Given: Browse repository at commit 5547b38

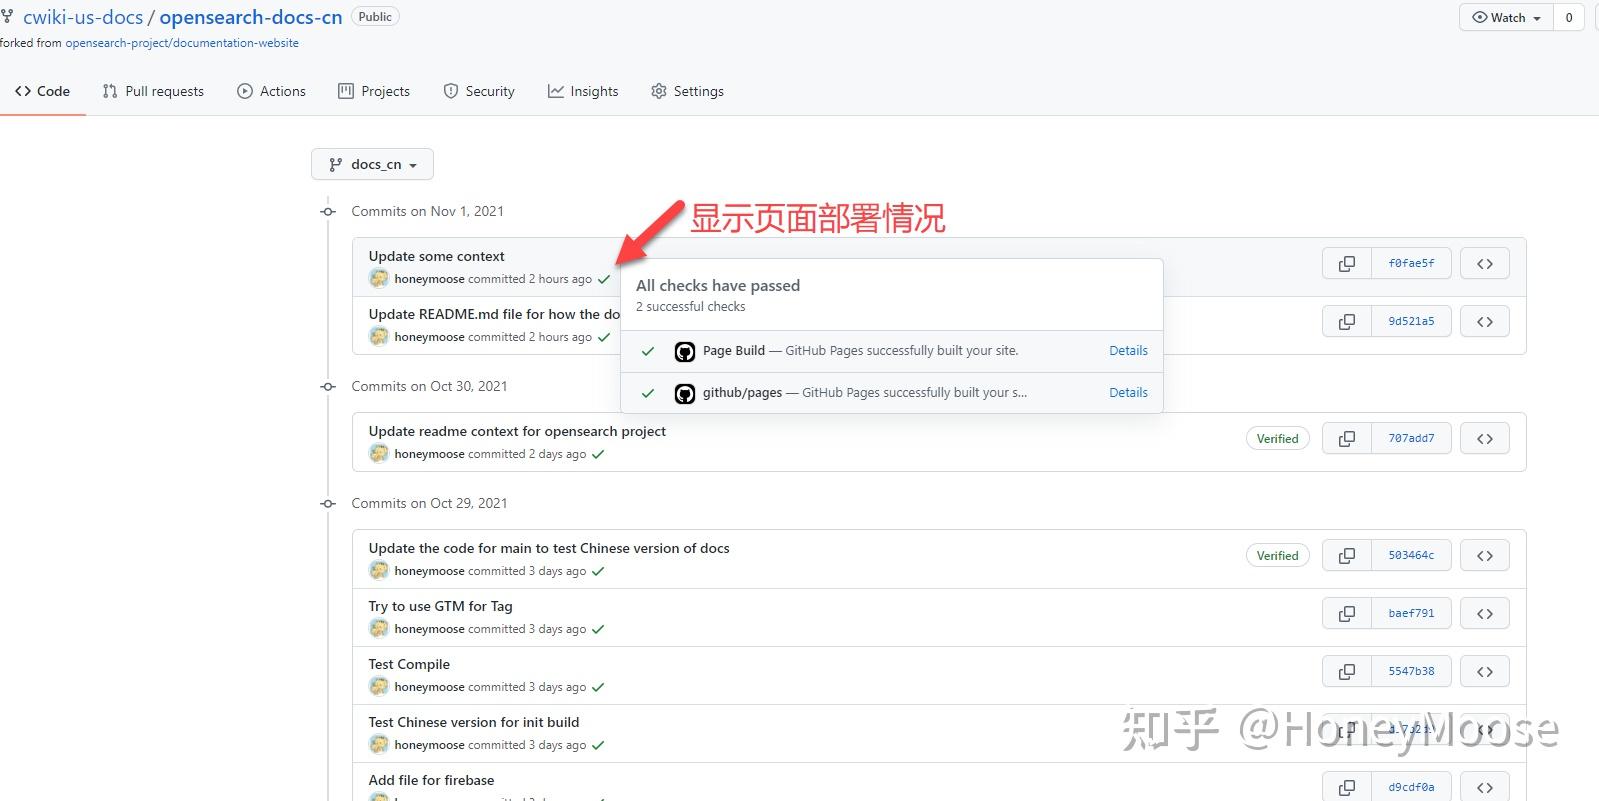Looking at the screenshot, I should click(x=1485, y=672).
